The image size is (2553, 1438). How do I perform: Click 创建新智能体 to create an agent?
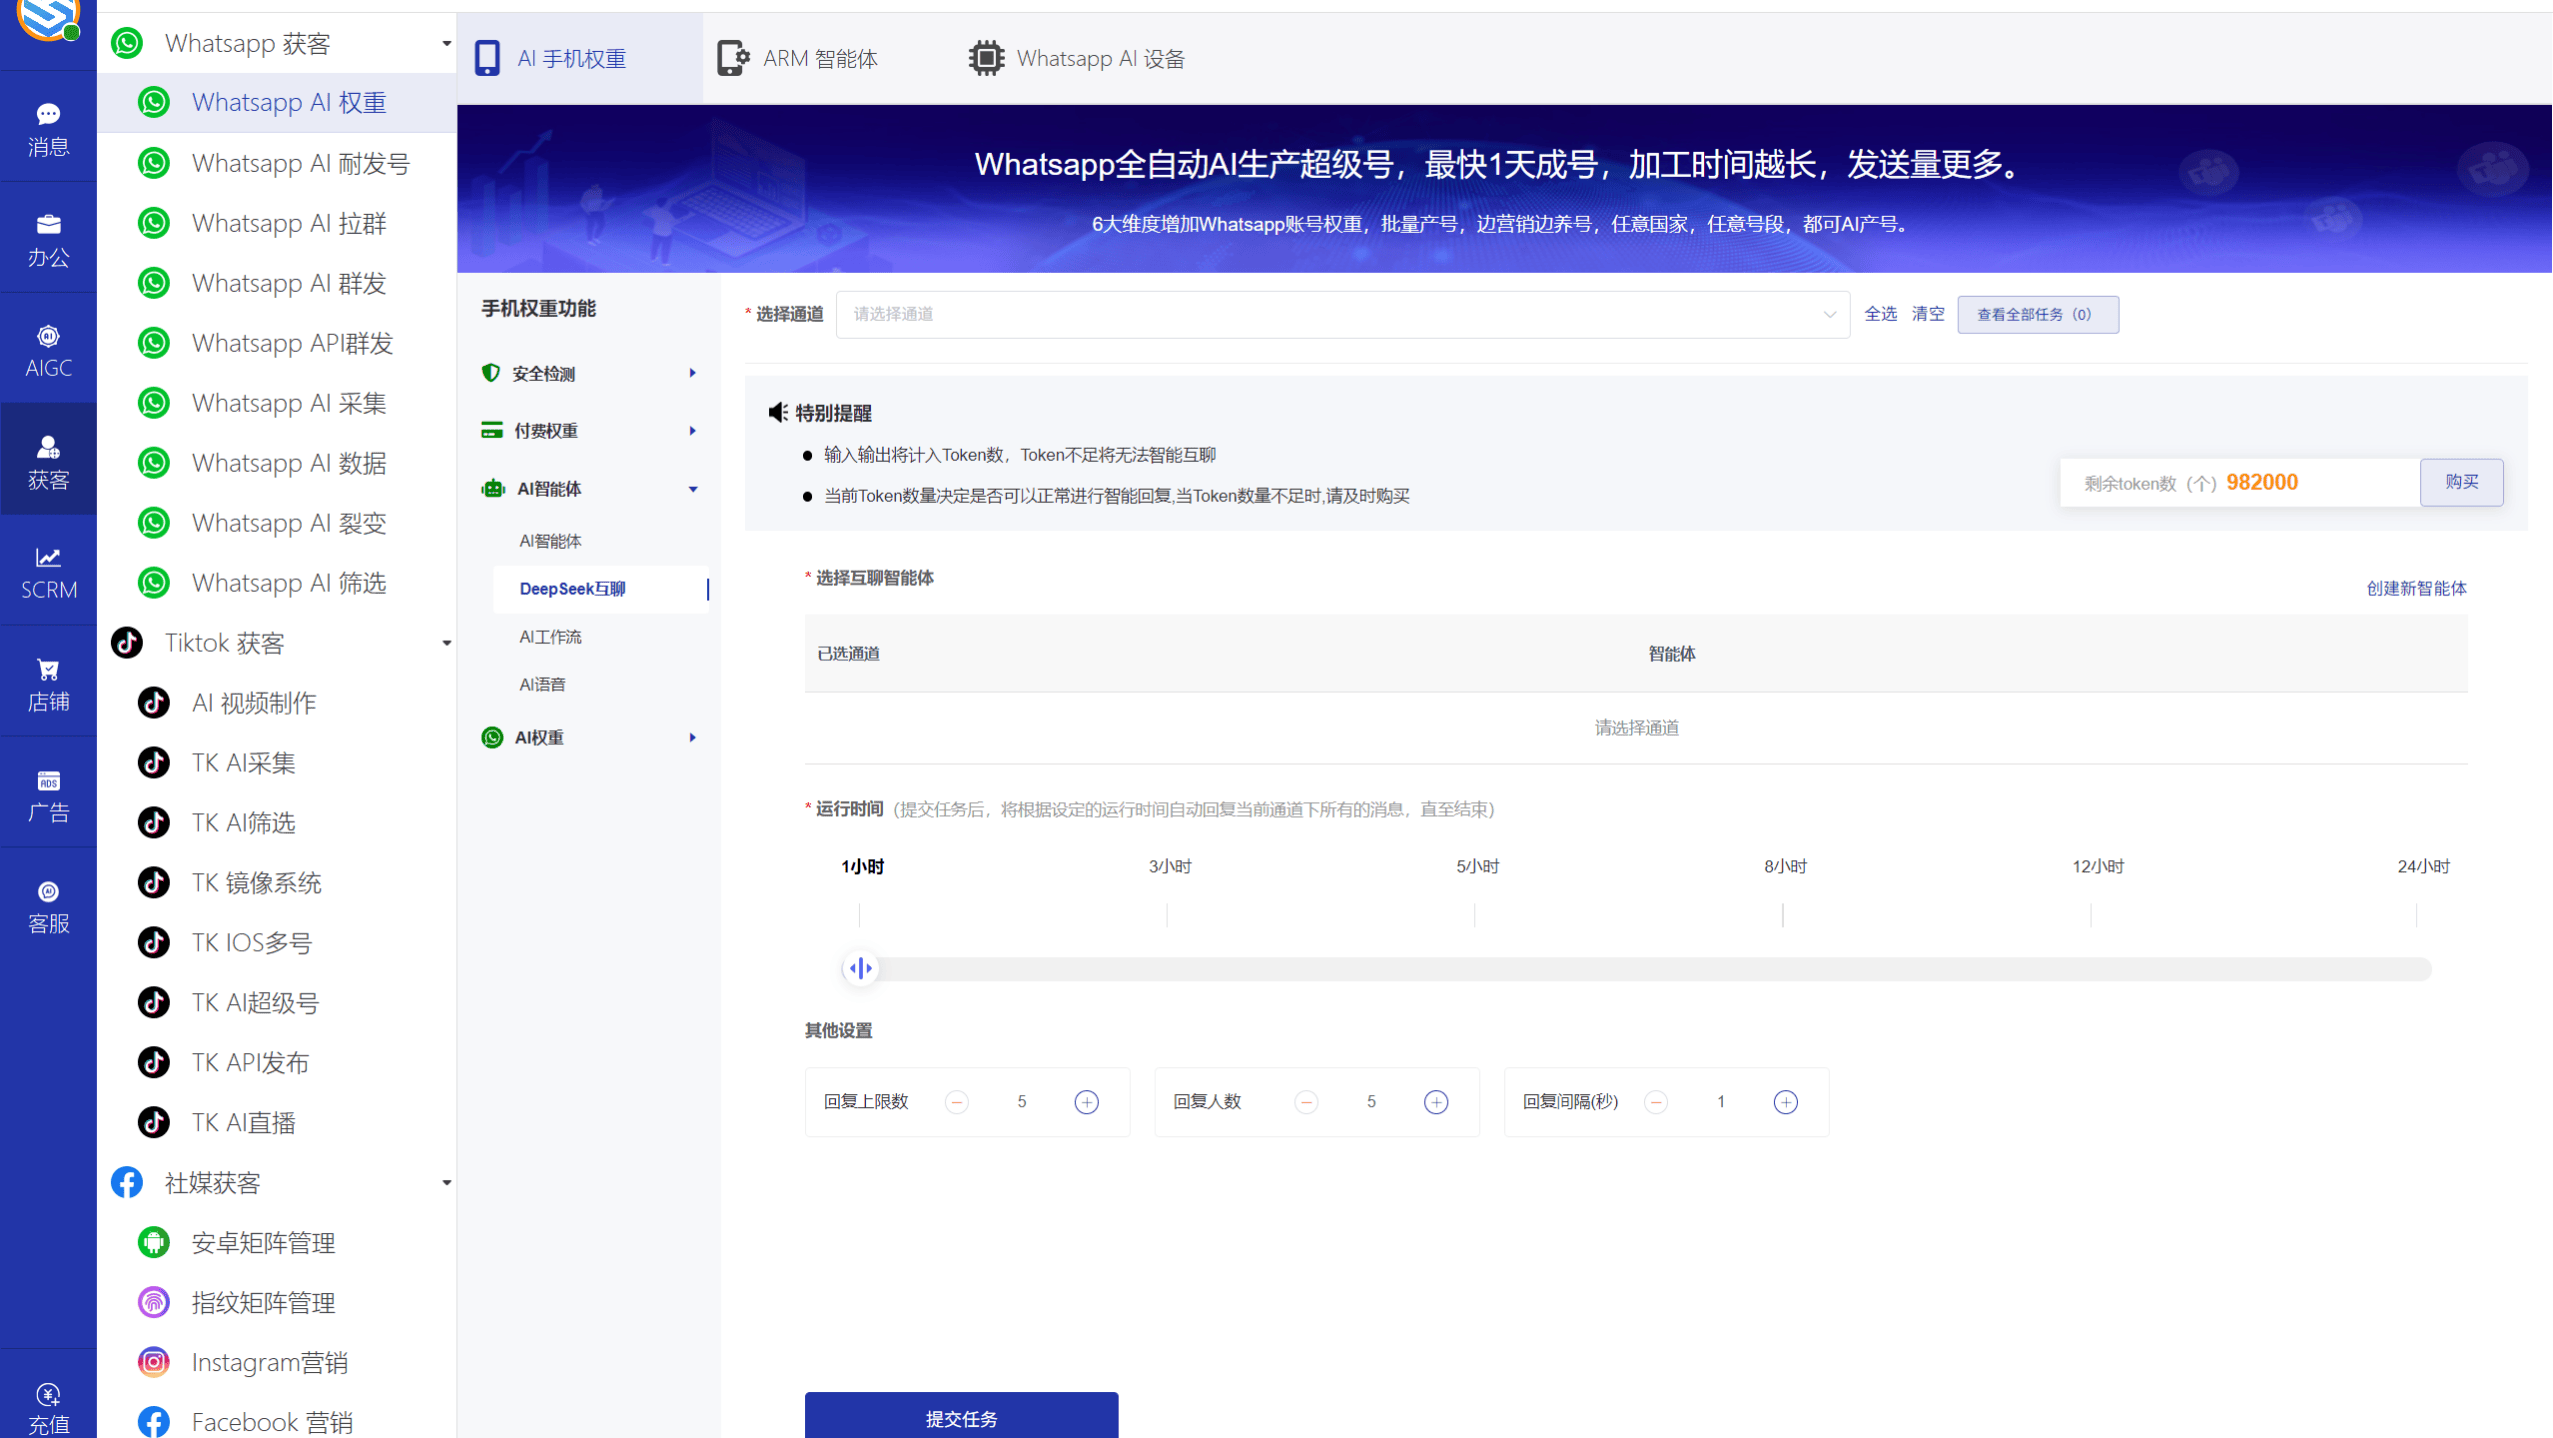pos(2416,588)
